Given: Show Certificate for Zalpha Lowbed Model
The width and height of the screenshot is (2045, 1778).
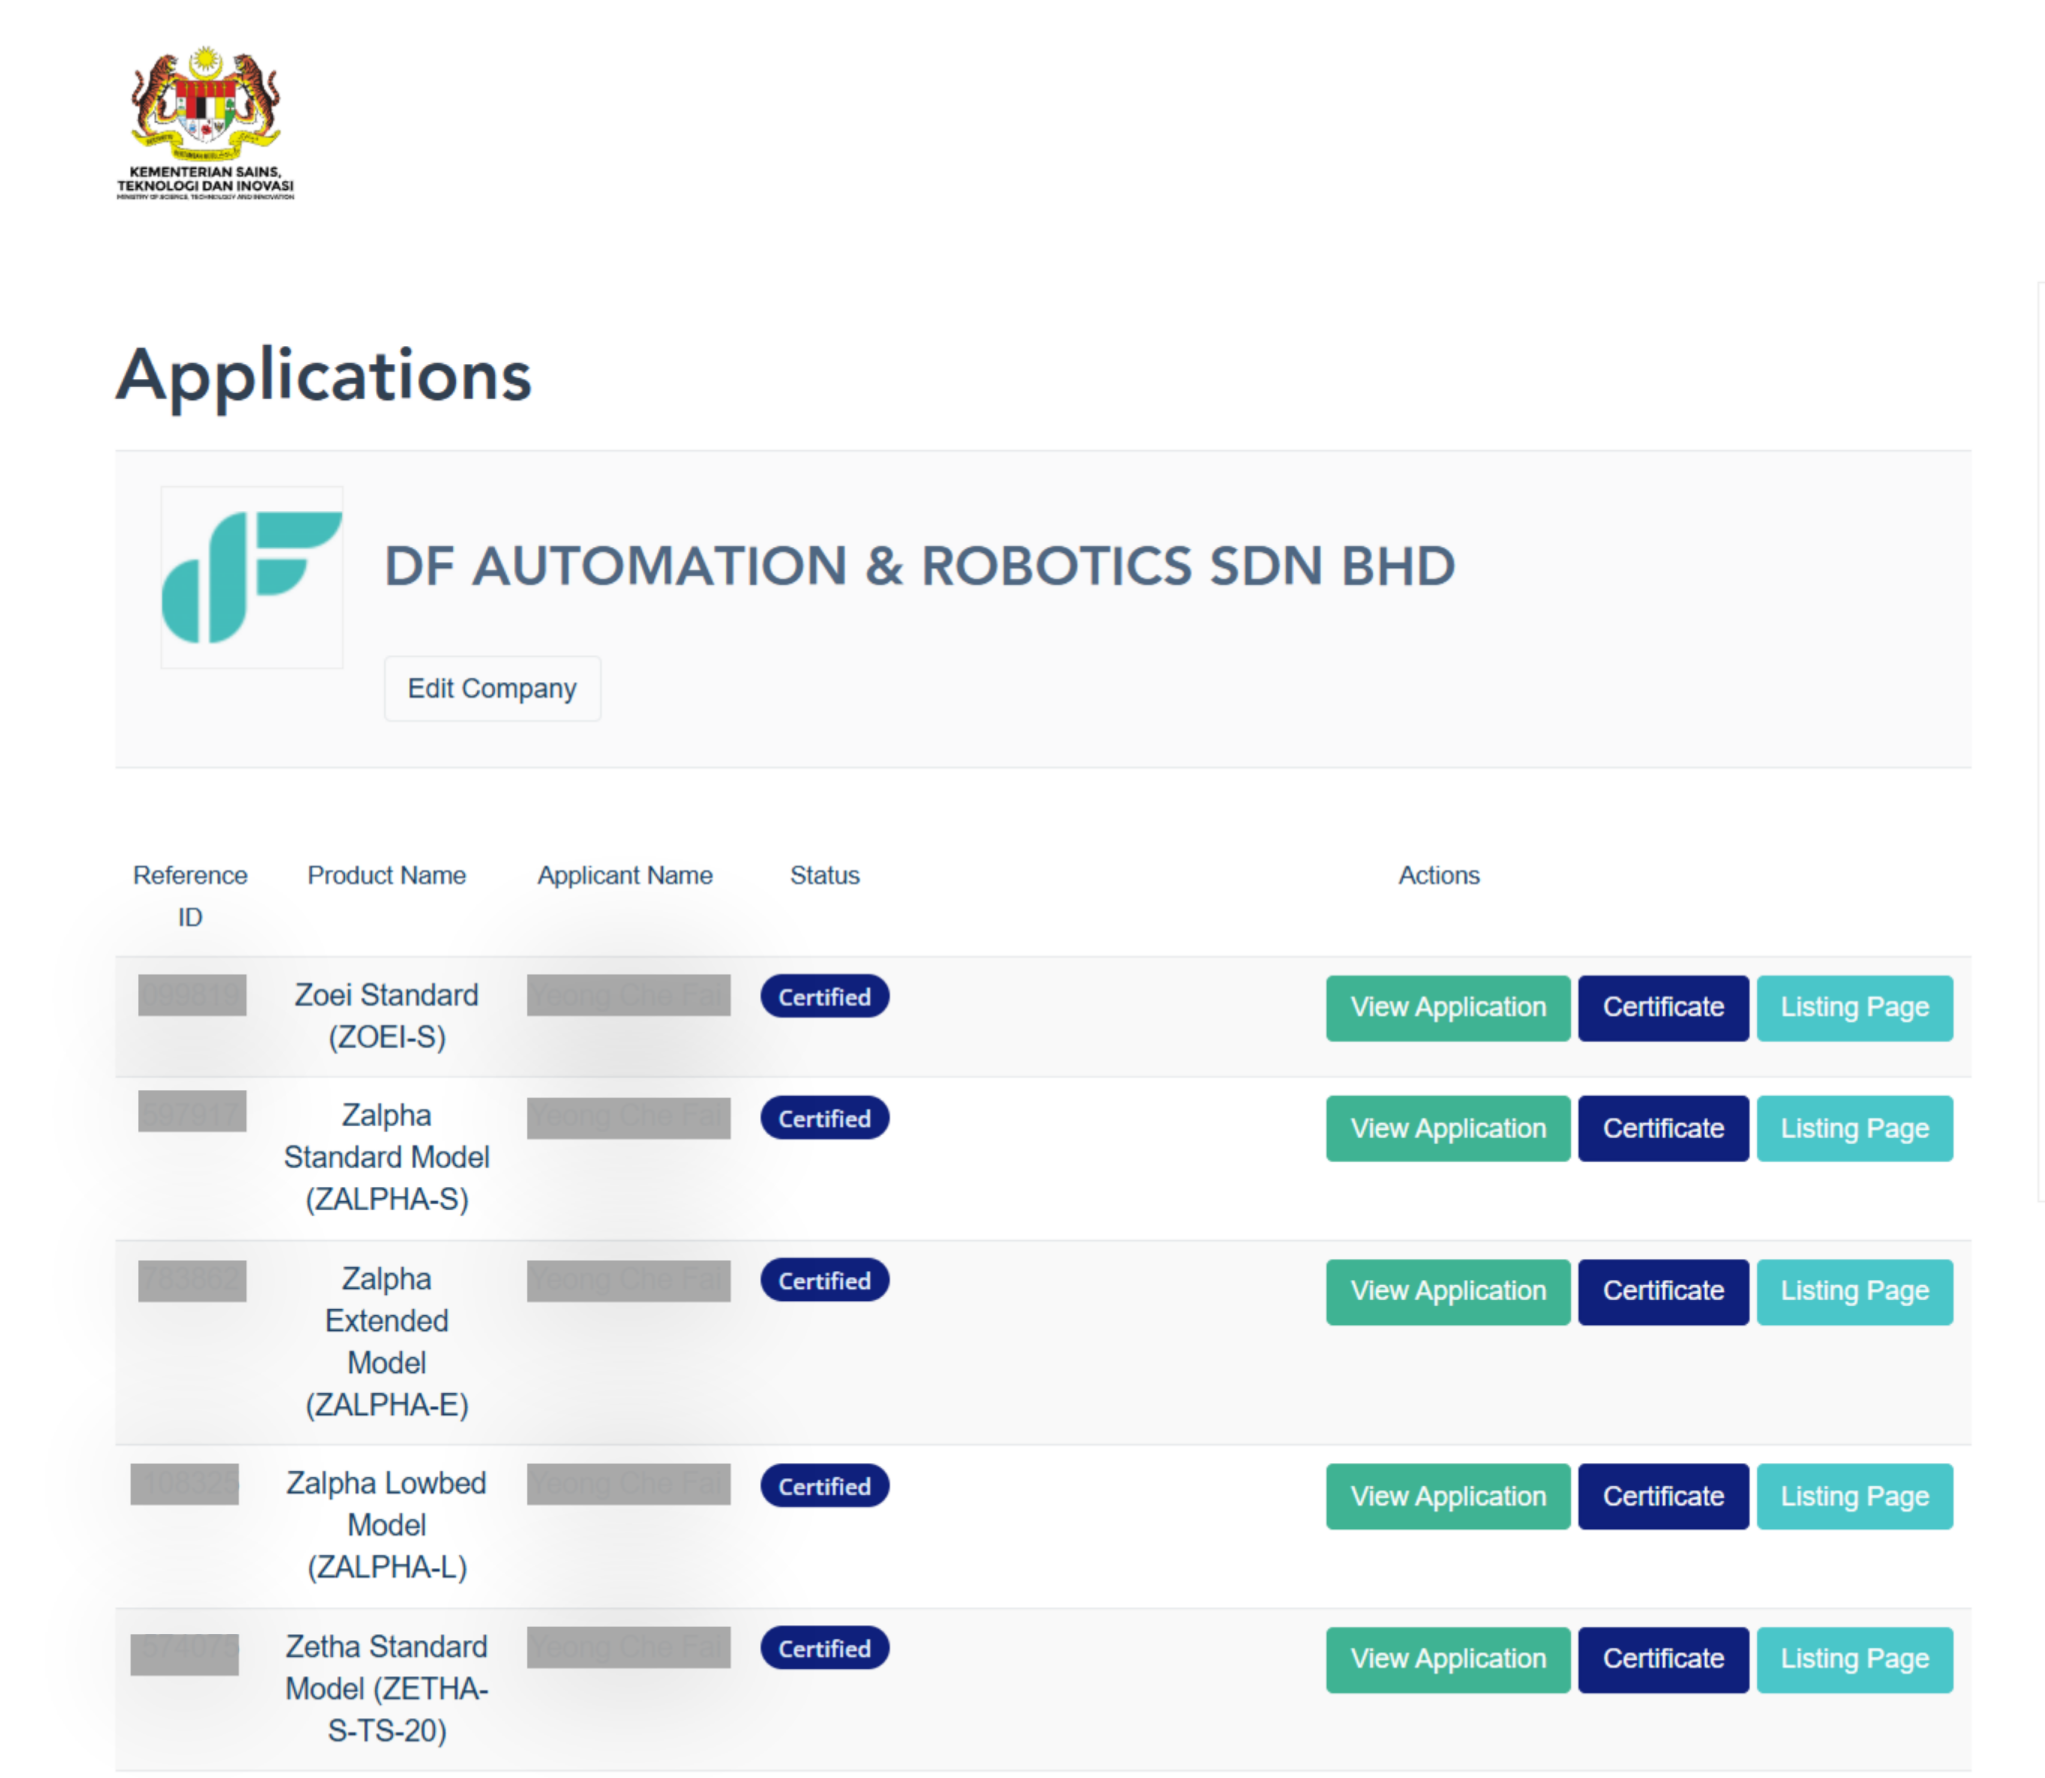Looking at the screenshot, I should click(1662, 1496).
